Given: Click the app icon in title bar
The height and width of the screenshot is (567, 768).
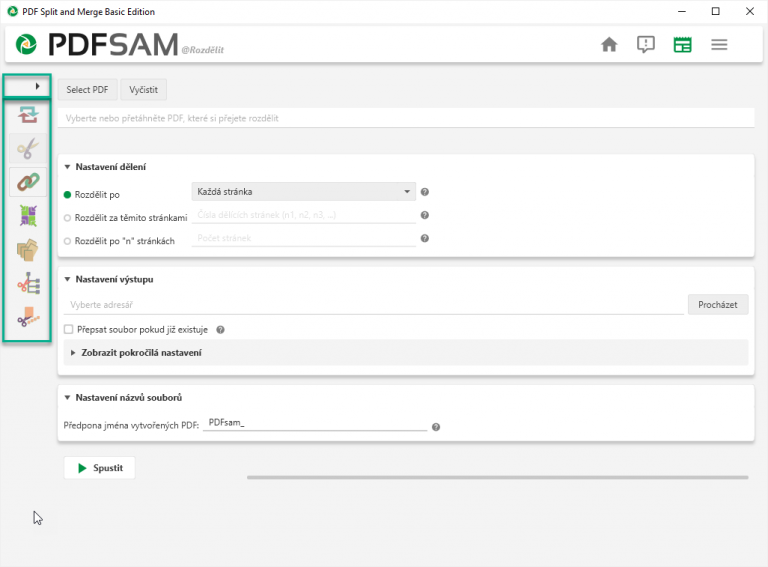Looking at the screenshot, I should pos(12,11).
